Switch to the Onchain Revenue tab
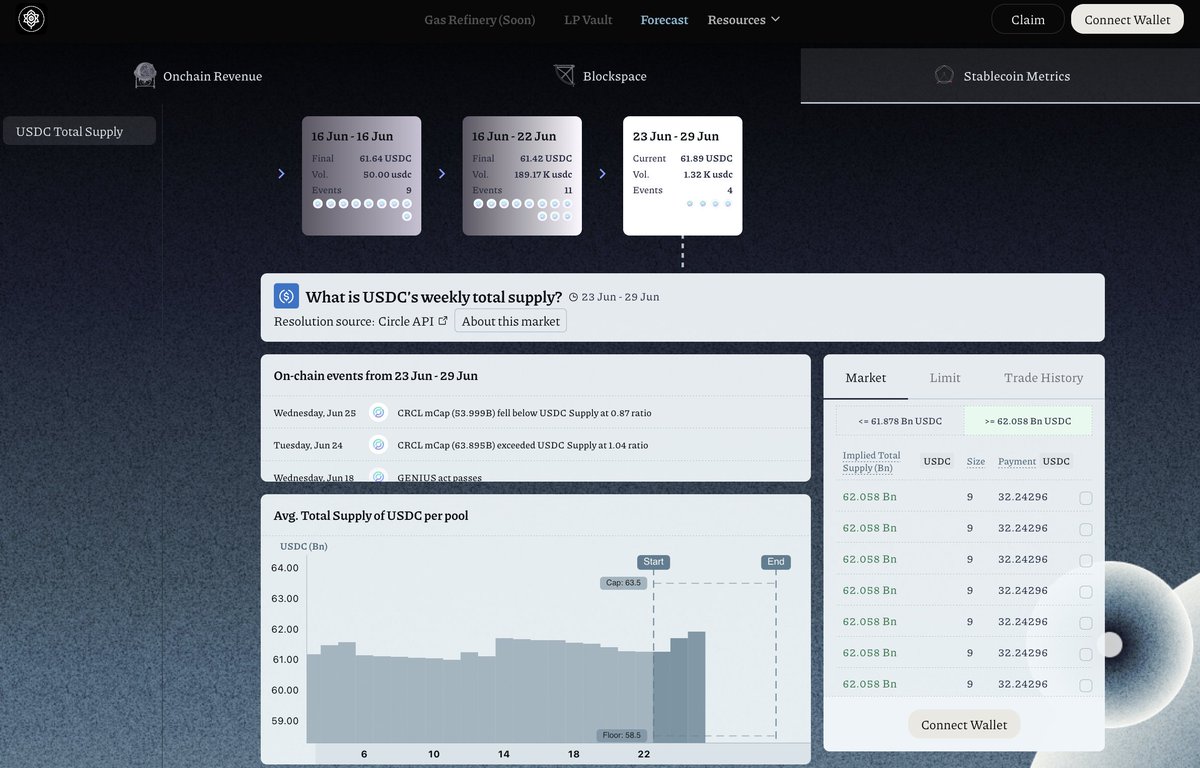 (x=198, y=76)
